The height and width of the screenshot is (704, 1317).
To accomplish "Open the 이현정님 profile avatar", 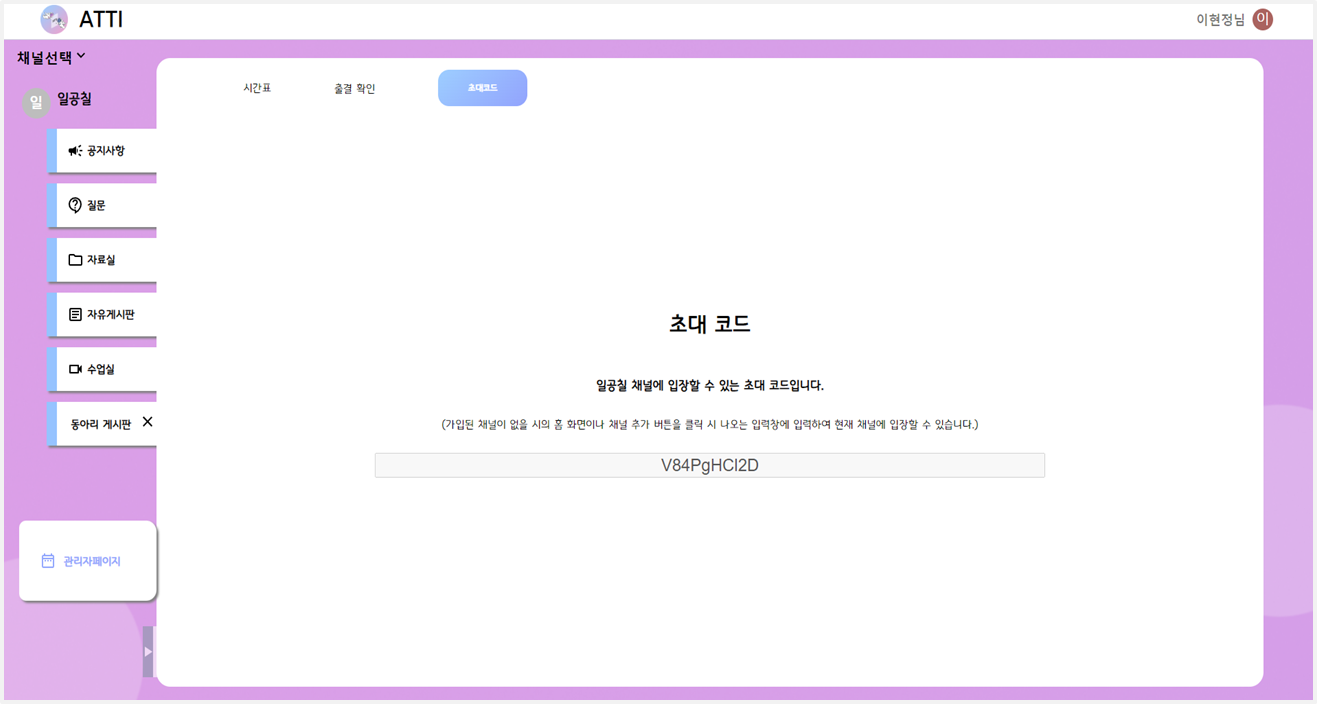I will tap(1261, 18).
